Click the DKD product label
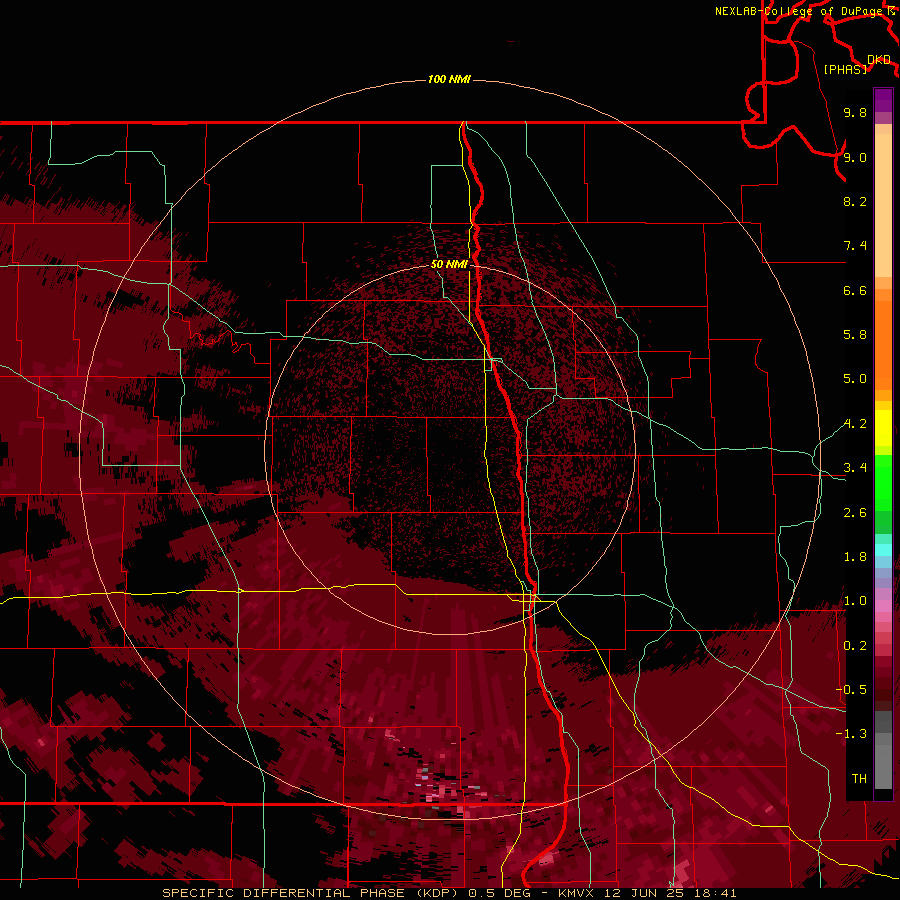The width and height of the screenshot is (900, 900). tap(879, 59)
